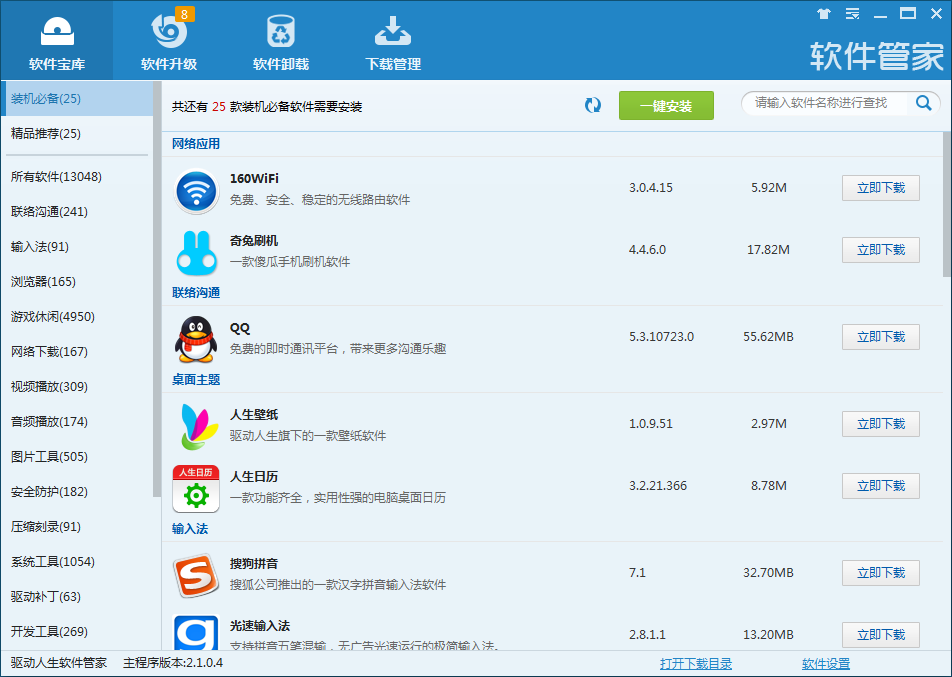This screenshot has height=677, width=952.
Task: Refresh the software list with circular arrows icon
Action: (592, 103)
